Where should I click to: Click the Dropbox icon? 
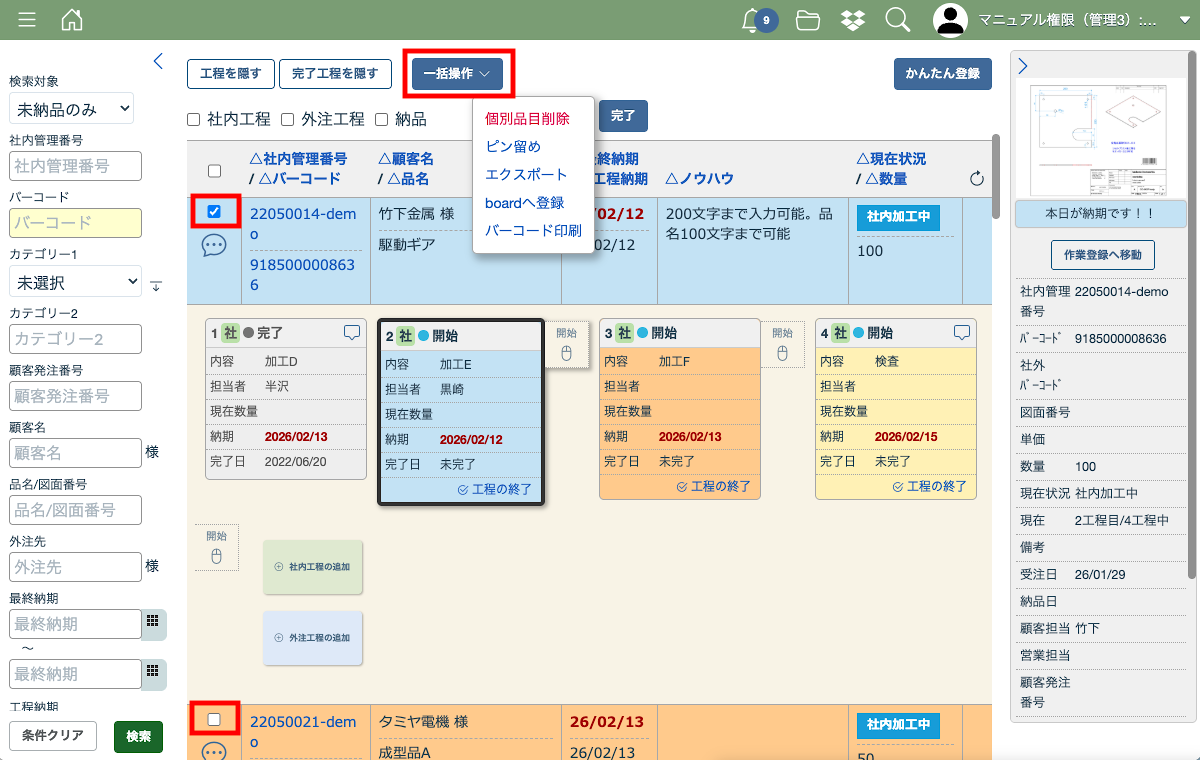pyautogui.click(x=853, y=20)
